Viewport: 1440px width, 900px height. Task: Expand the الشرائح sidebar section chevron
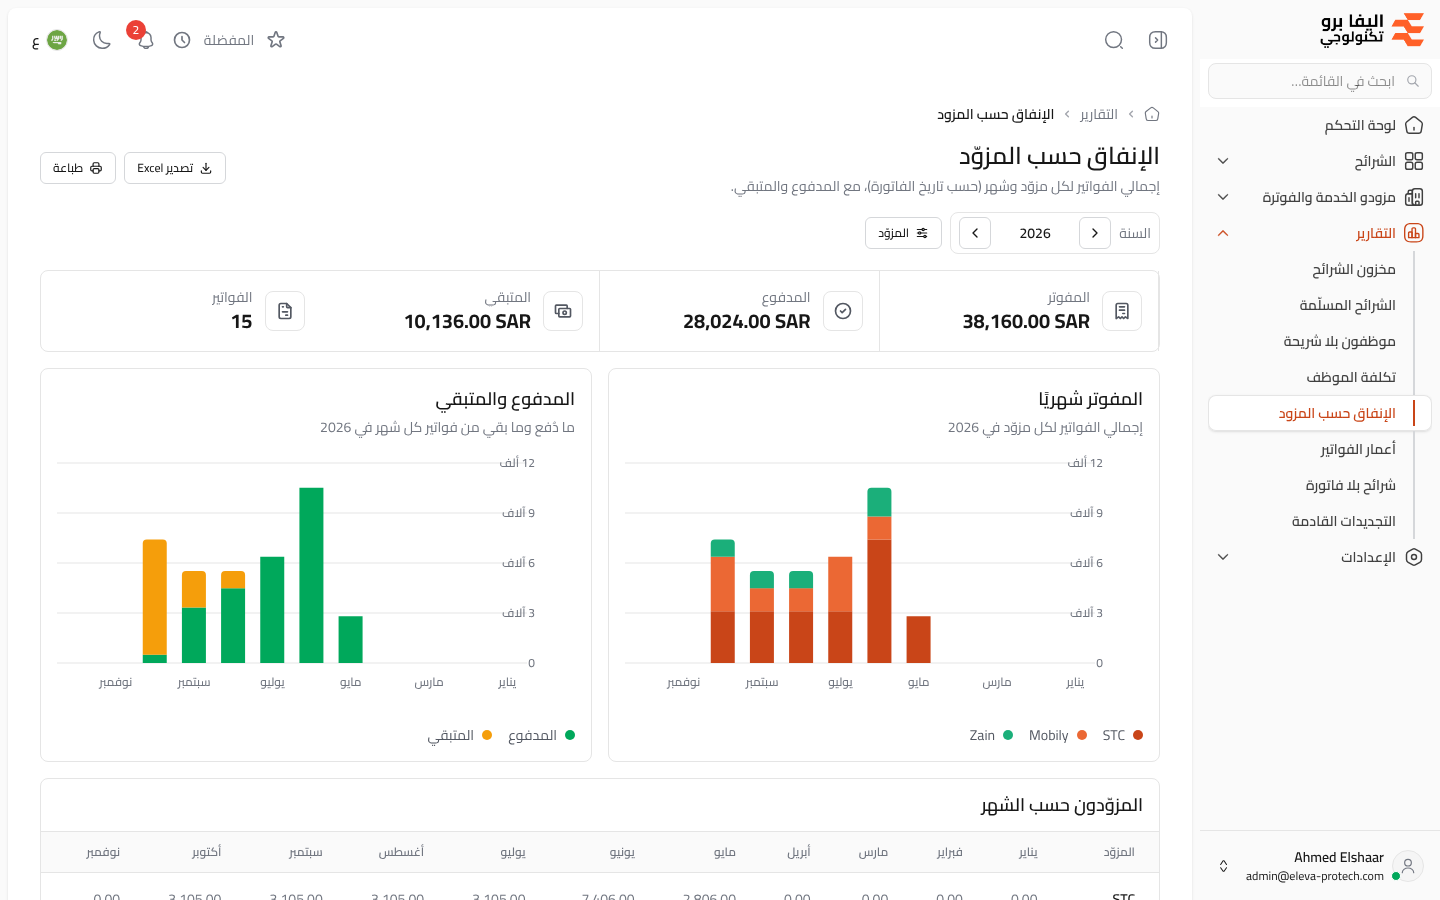click(1223, 161)
